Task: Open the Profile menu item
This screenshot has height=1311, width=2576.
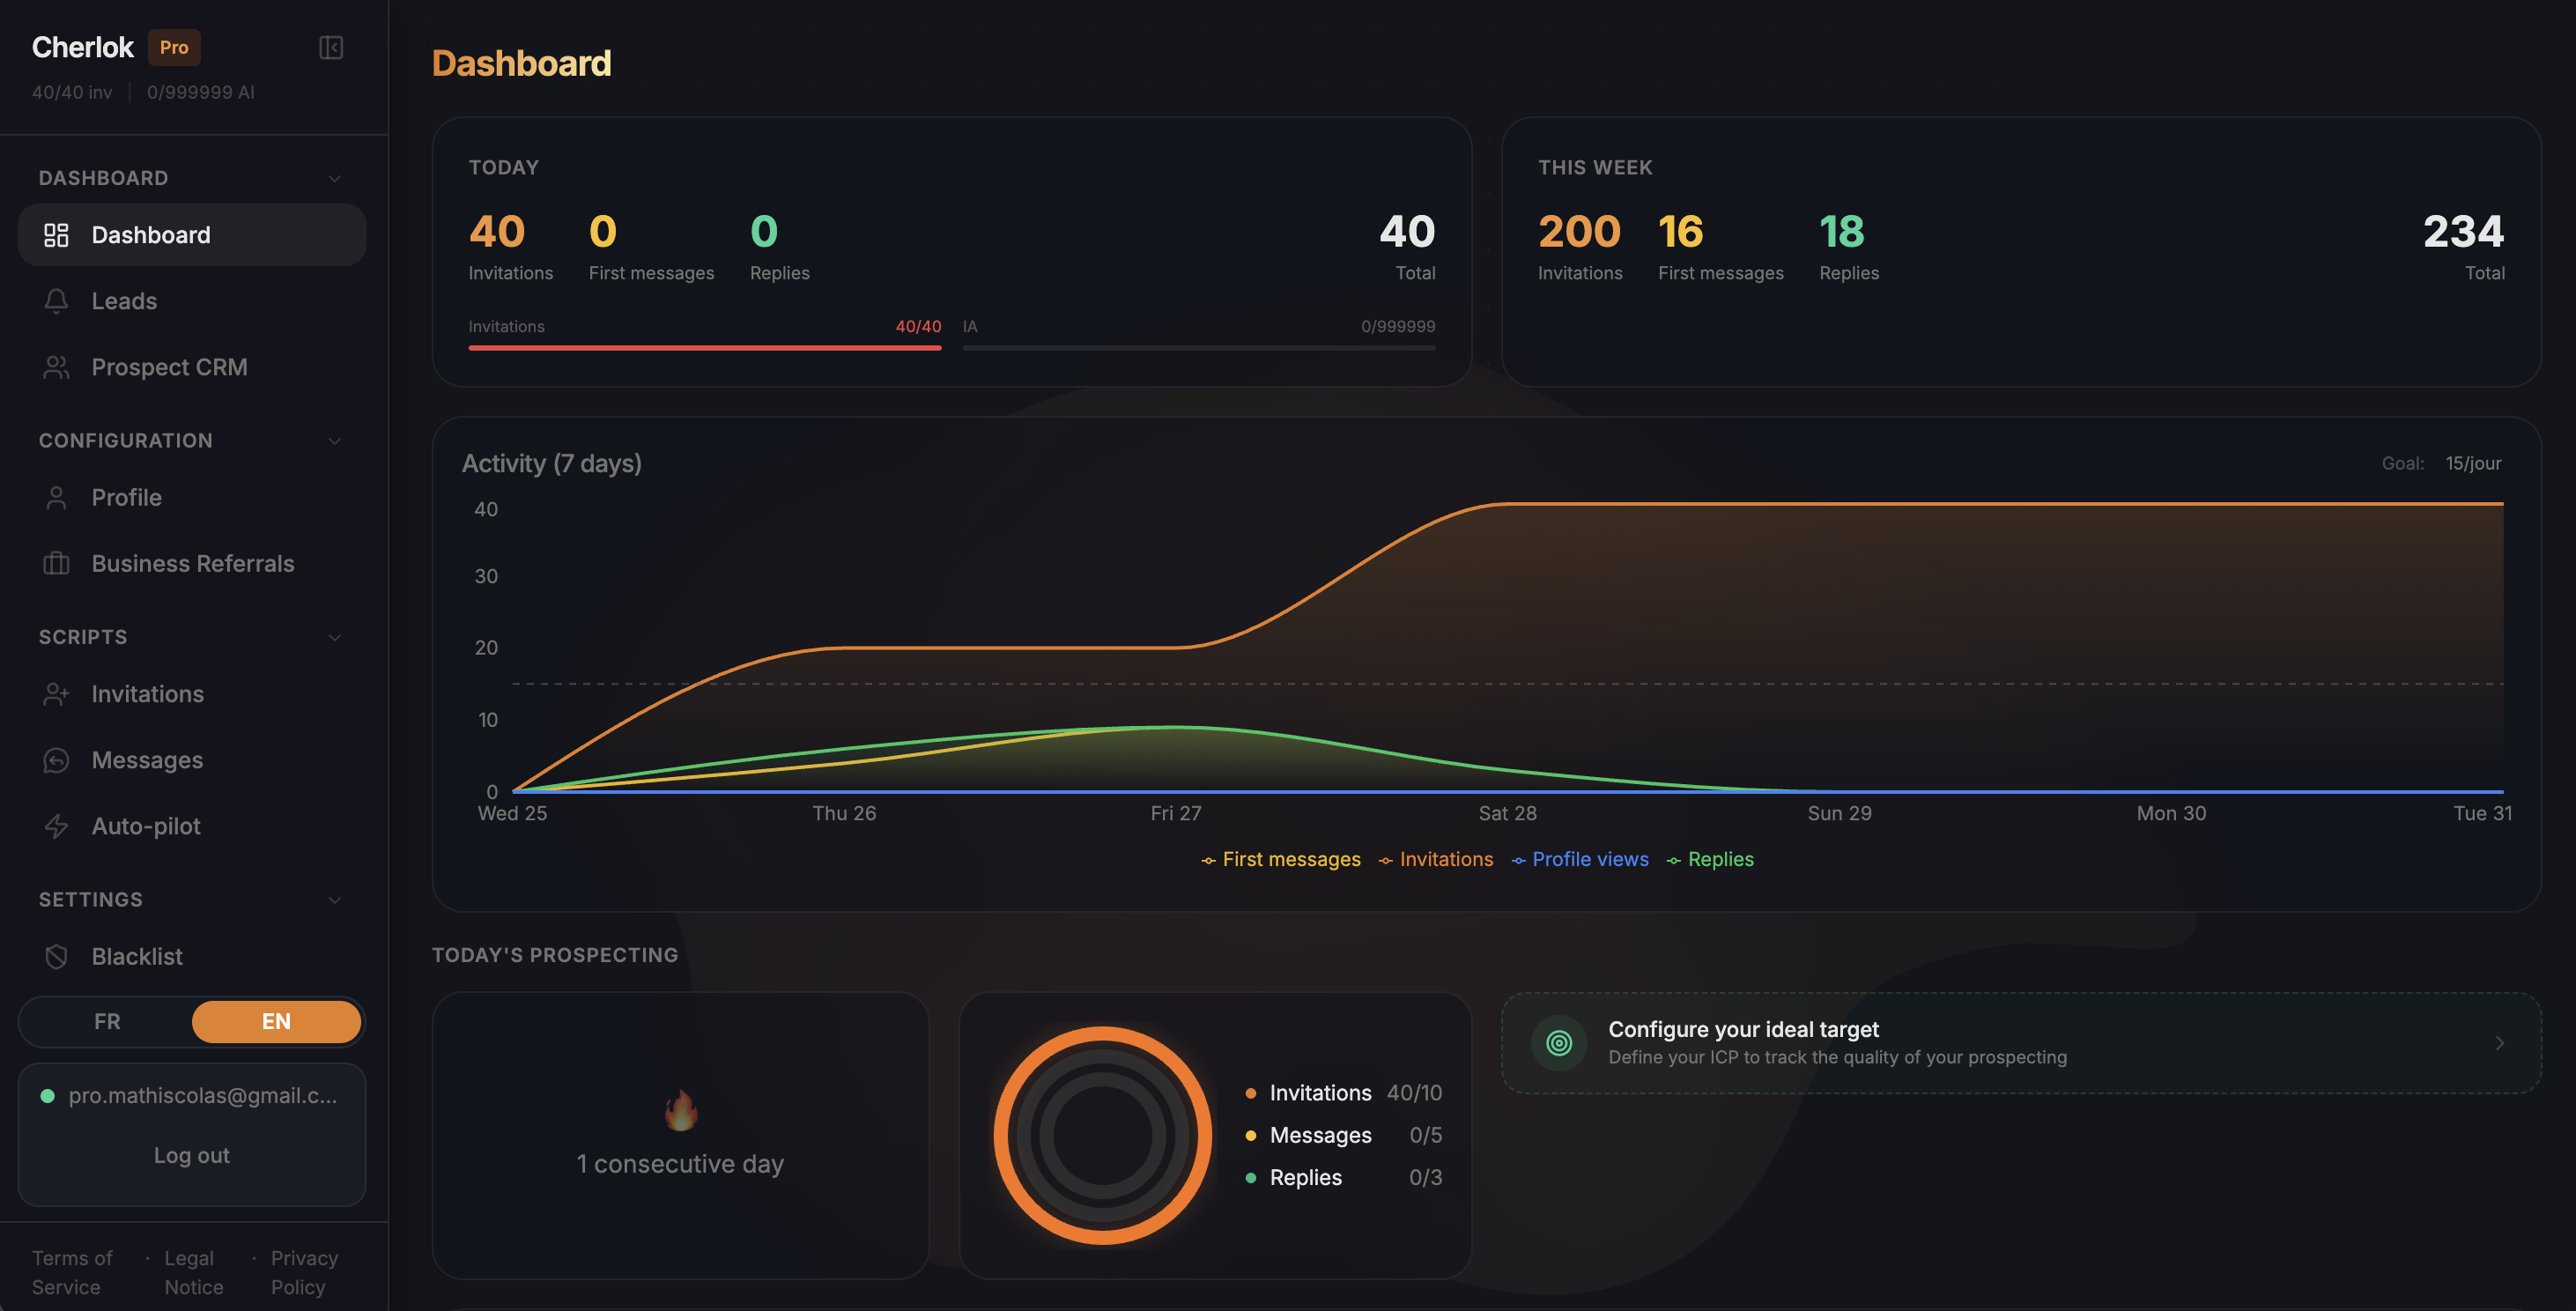Action: (126, 498)
